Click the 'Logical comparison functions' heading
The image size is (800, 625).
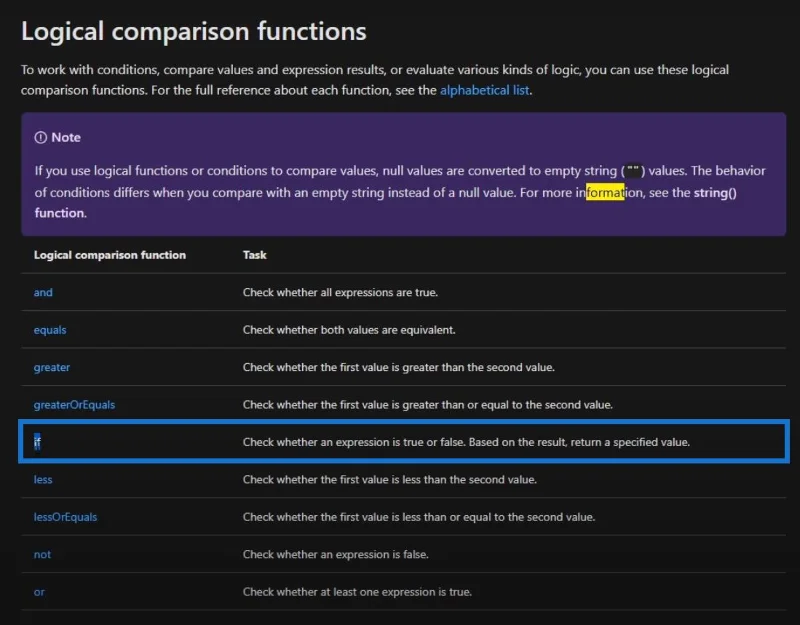click(194, 31)
